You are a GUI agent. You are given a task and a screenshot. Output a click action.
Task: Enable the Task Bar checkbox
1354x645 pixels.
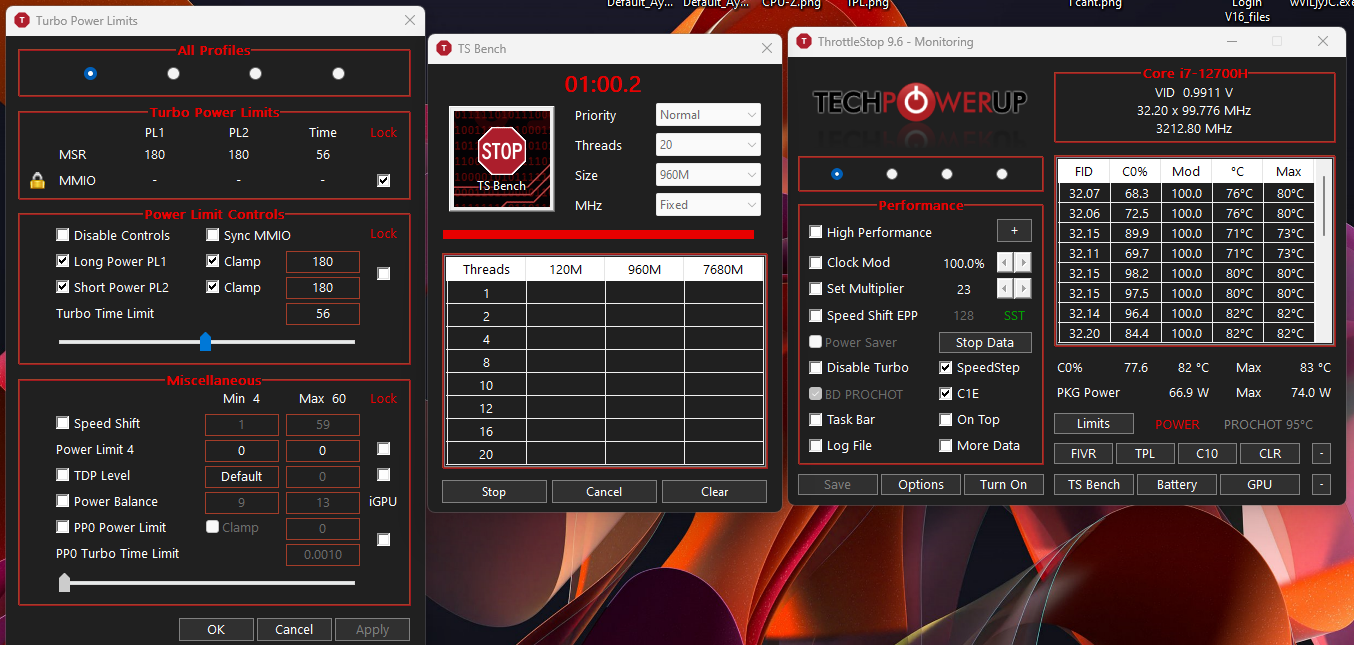click(x=816, y=419)
